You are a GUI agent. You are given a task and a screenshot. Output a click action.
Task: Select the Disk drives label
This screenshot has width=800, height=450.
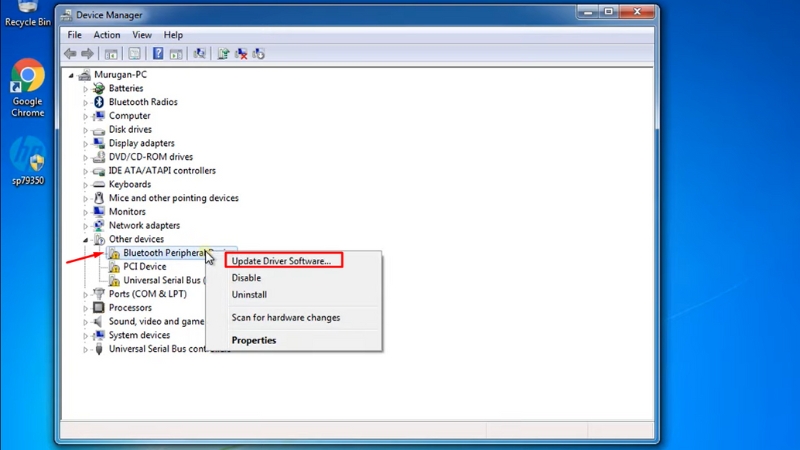130,130
